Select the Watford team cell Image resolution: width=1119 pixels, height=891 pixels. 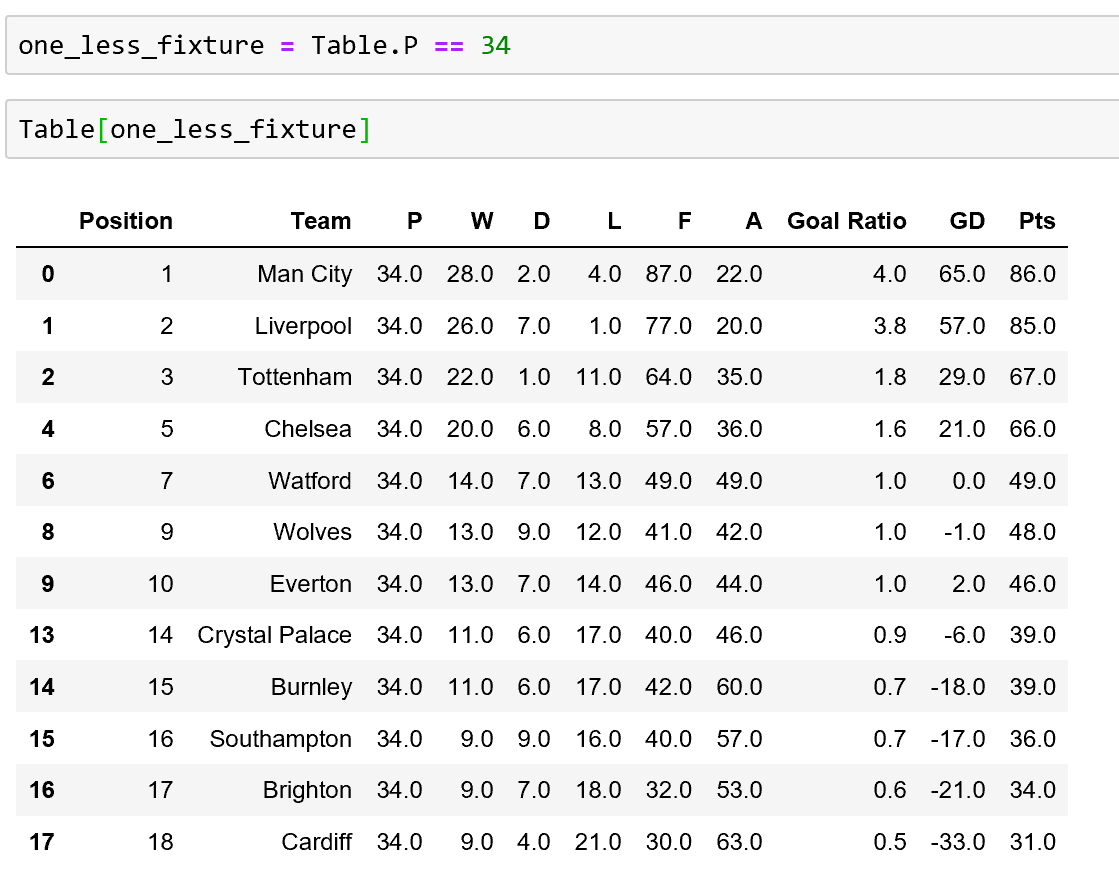pos(310,481)
